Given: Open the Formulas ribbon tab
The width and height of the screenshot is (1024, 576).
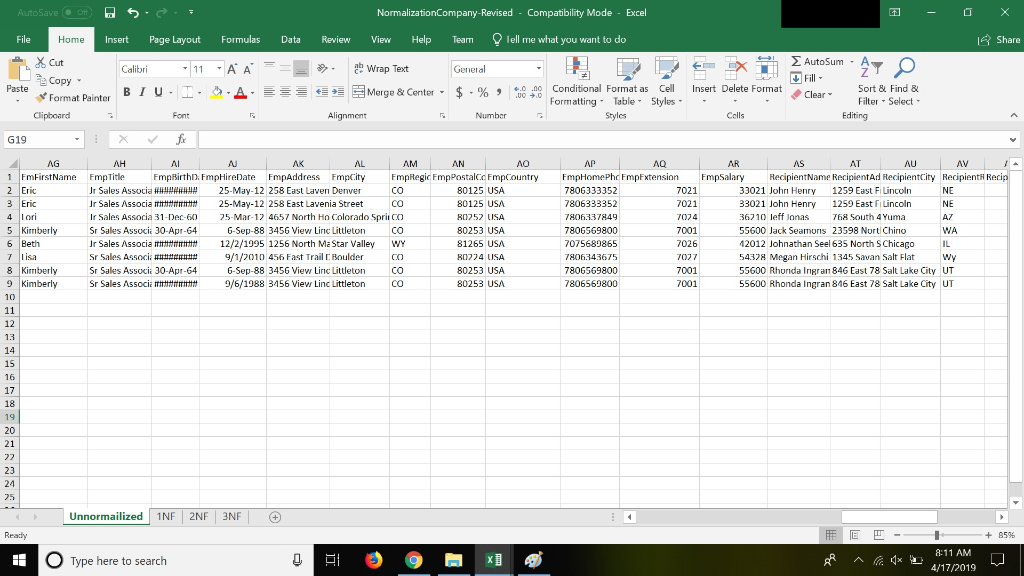Looking at the screenshot, I should [240, 40].
